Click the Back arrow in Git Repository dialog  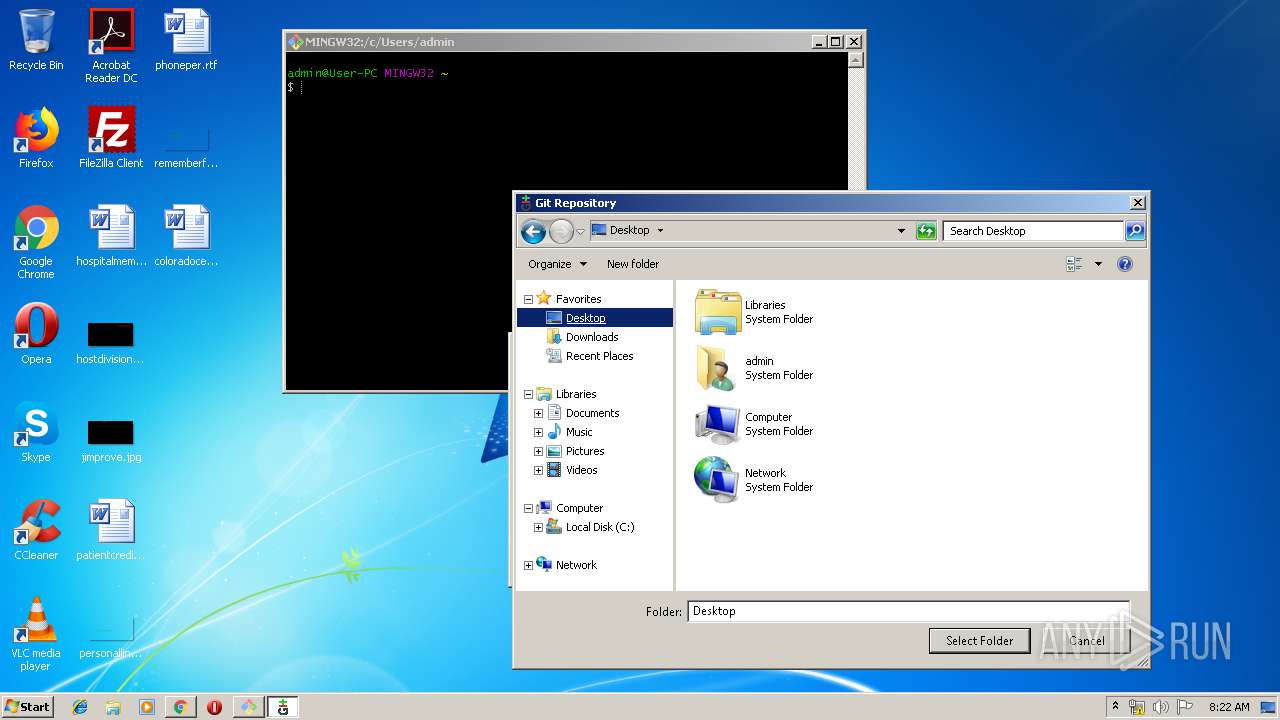tap(533, 231)
